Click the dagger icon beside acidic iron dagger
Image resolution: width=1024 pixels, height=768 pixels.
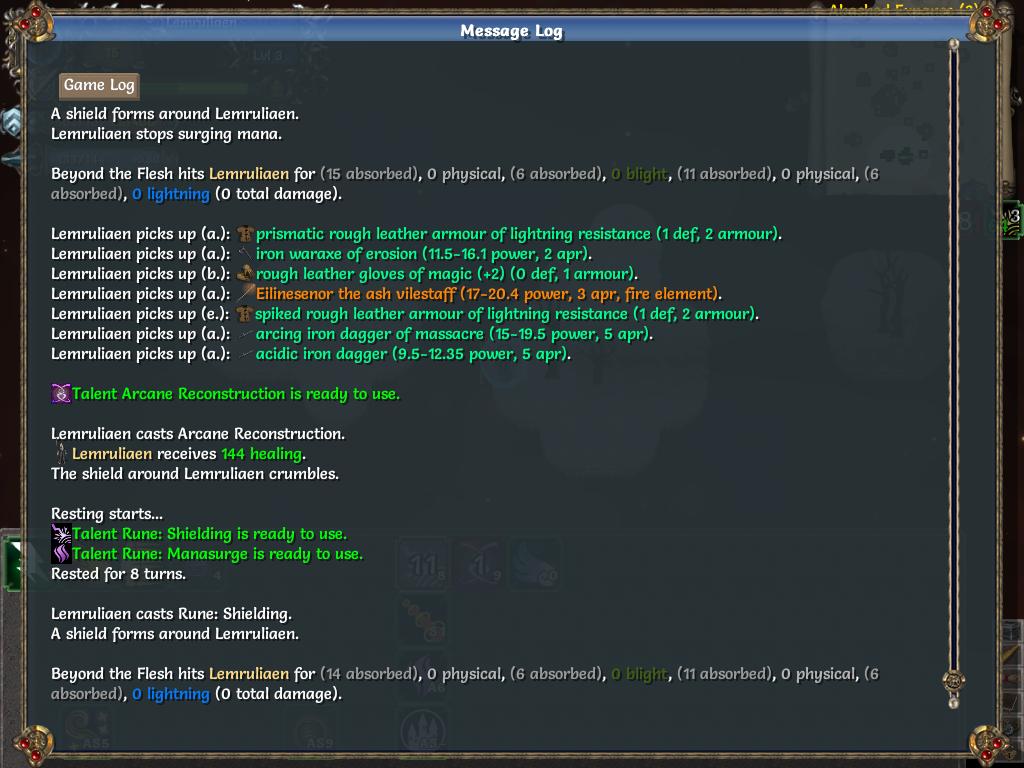click(x=245, y=354)
